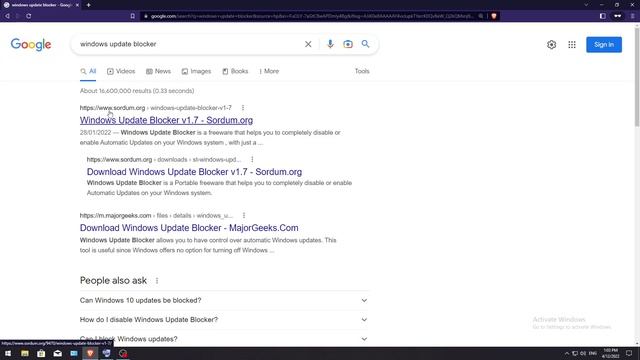The image size is (640, 360).
Task: Open File Explorer from taskbar
Action: point(25,353)
